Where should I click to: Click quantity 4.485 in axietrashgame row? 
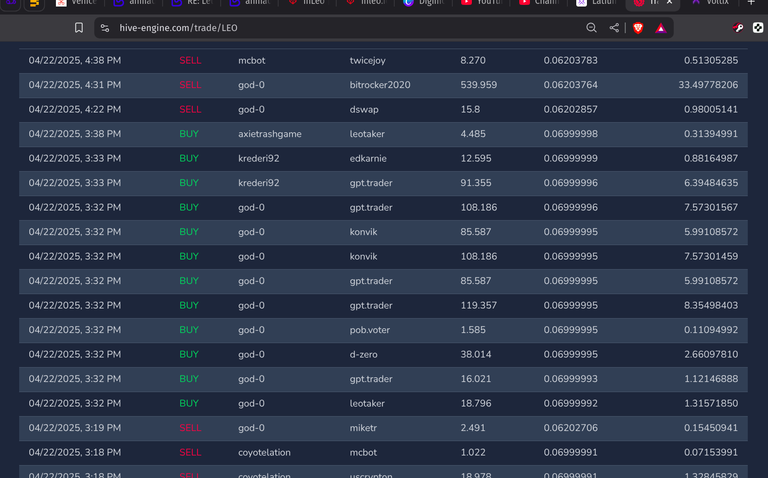tap(473, 134)
